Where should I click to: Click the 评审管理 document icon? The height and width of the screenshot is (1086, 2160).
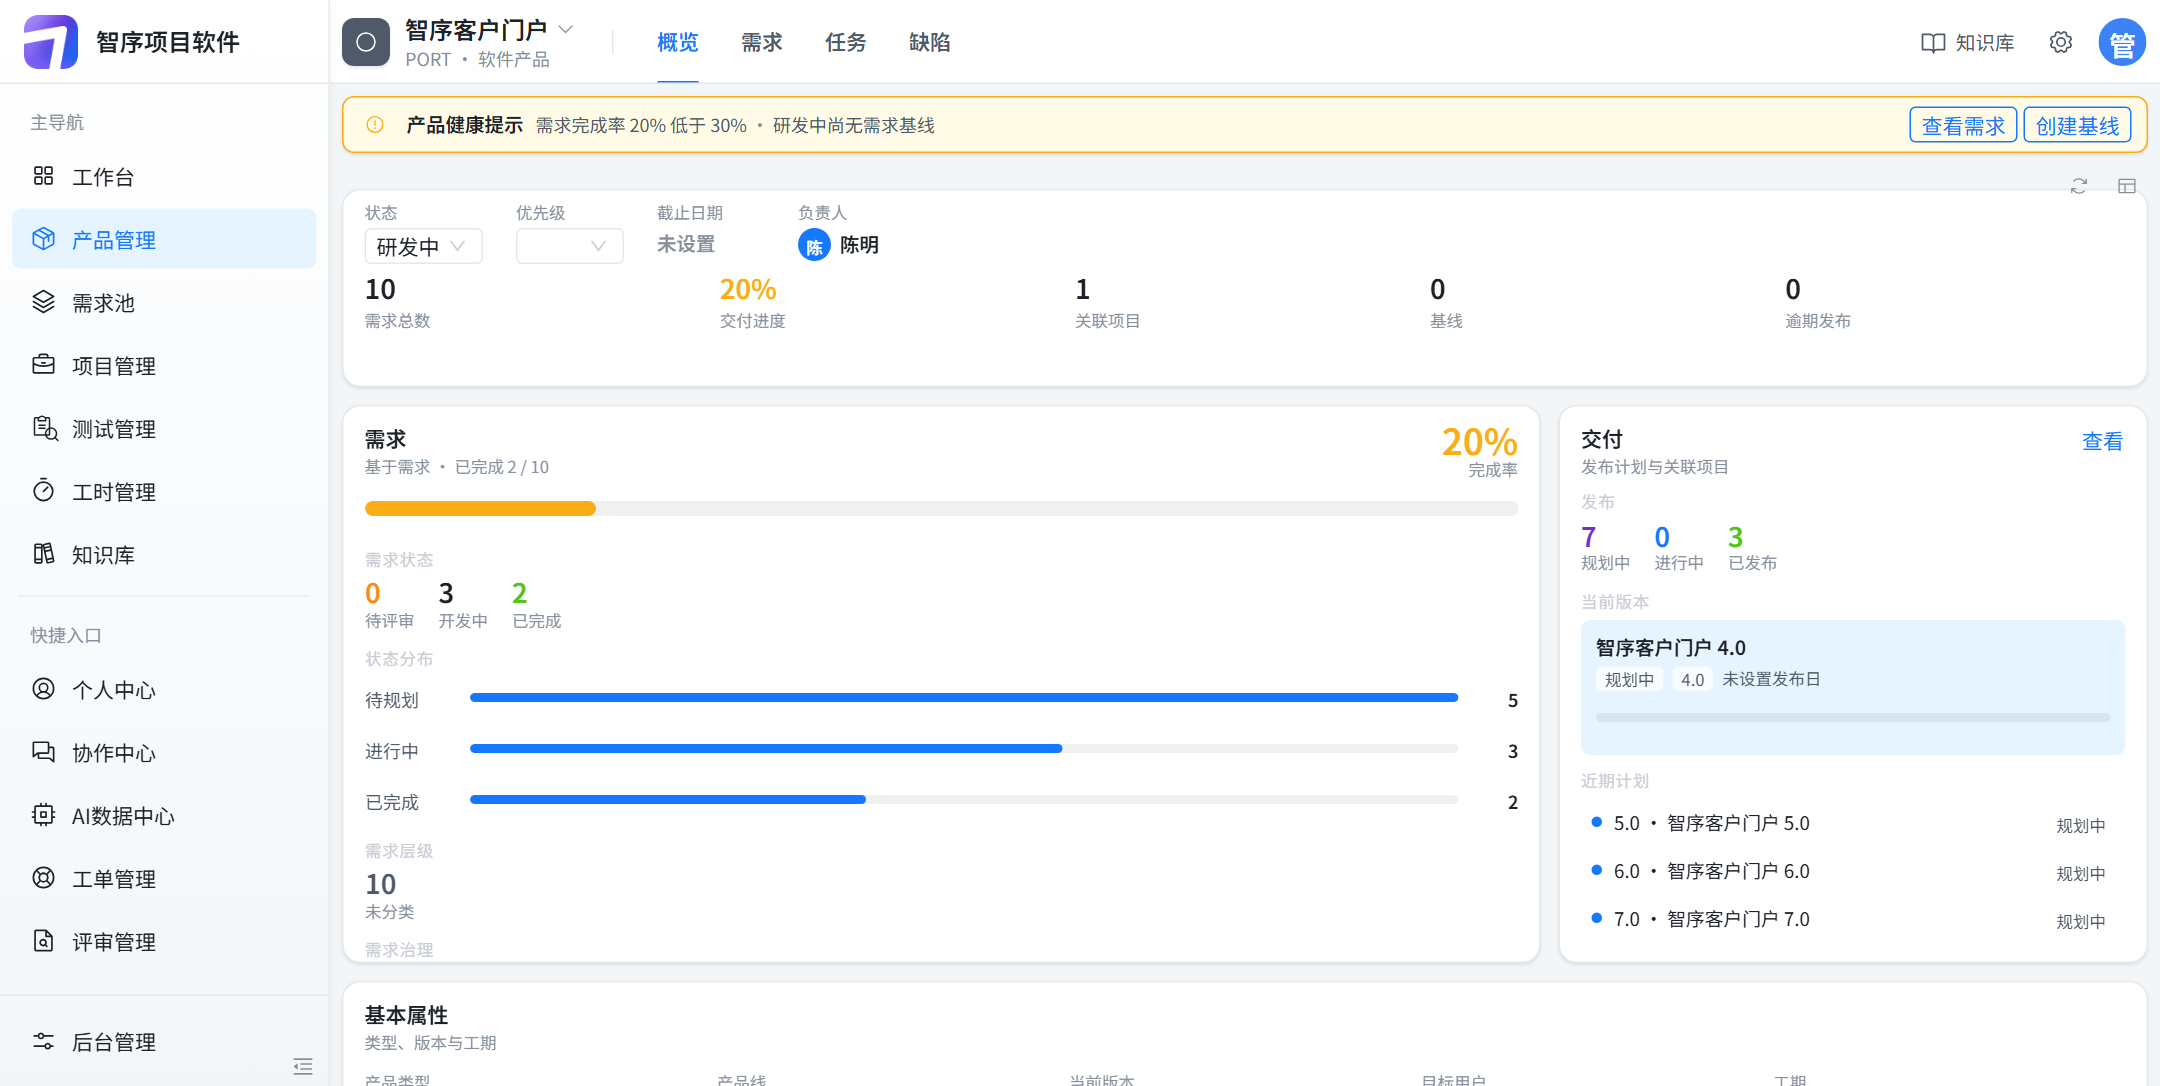click(43, 941)
